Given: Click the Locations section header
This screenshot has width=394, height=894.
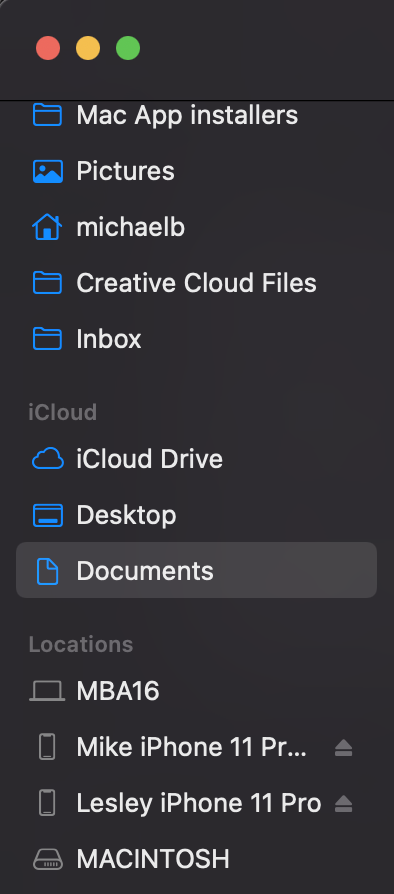Looking at the screenshot, I should (x=80, y=644).
